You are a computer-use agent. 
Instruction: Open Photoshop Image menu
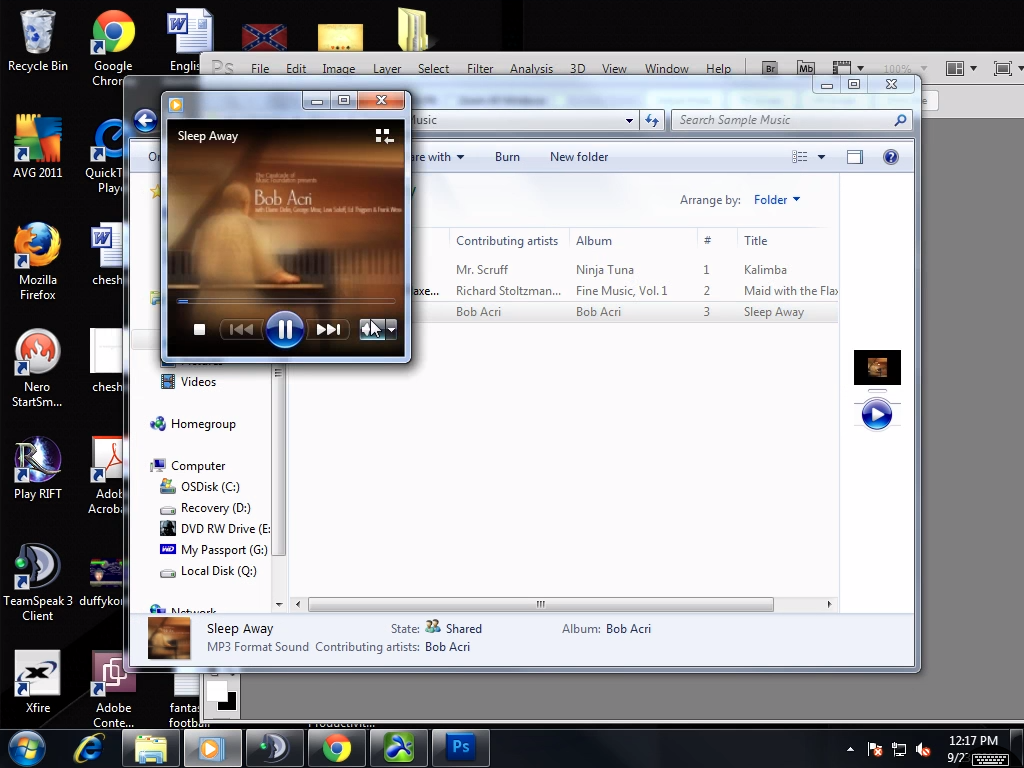click(339, 69)
